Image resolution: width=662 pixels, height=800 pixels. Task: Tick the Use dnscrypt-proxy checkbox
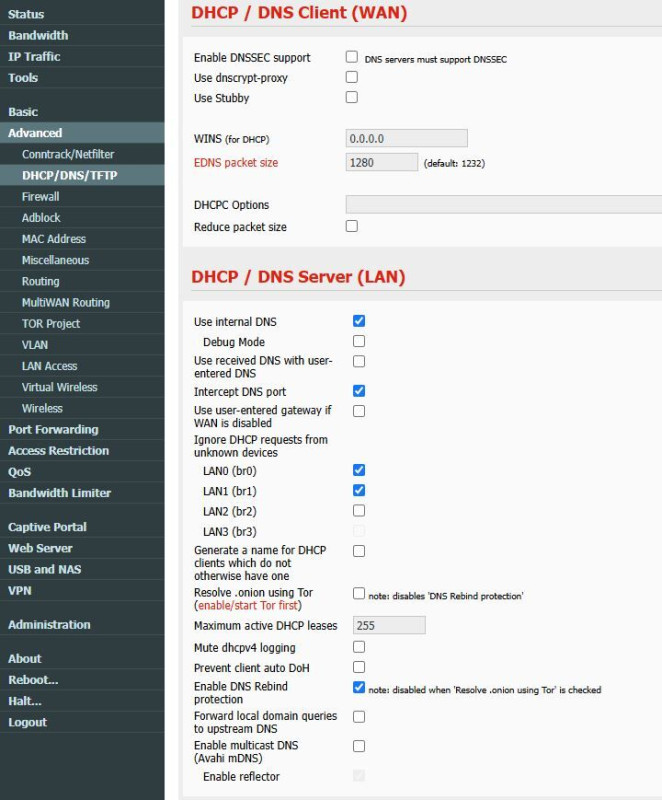[x=351, y=77]
